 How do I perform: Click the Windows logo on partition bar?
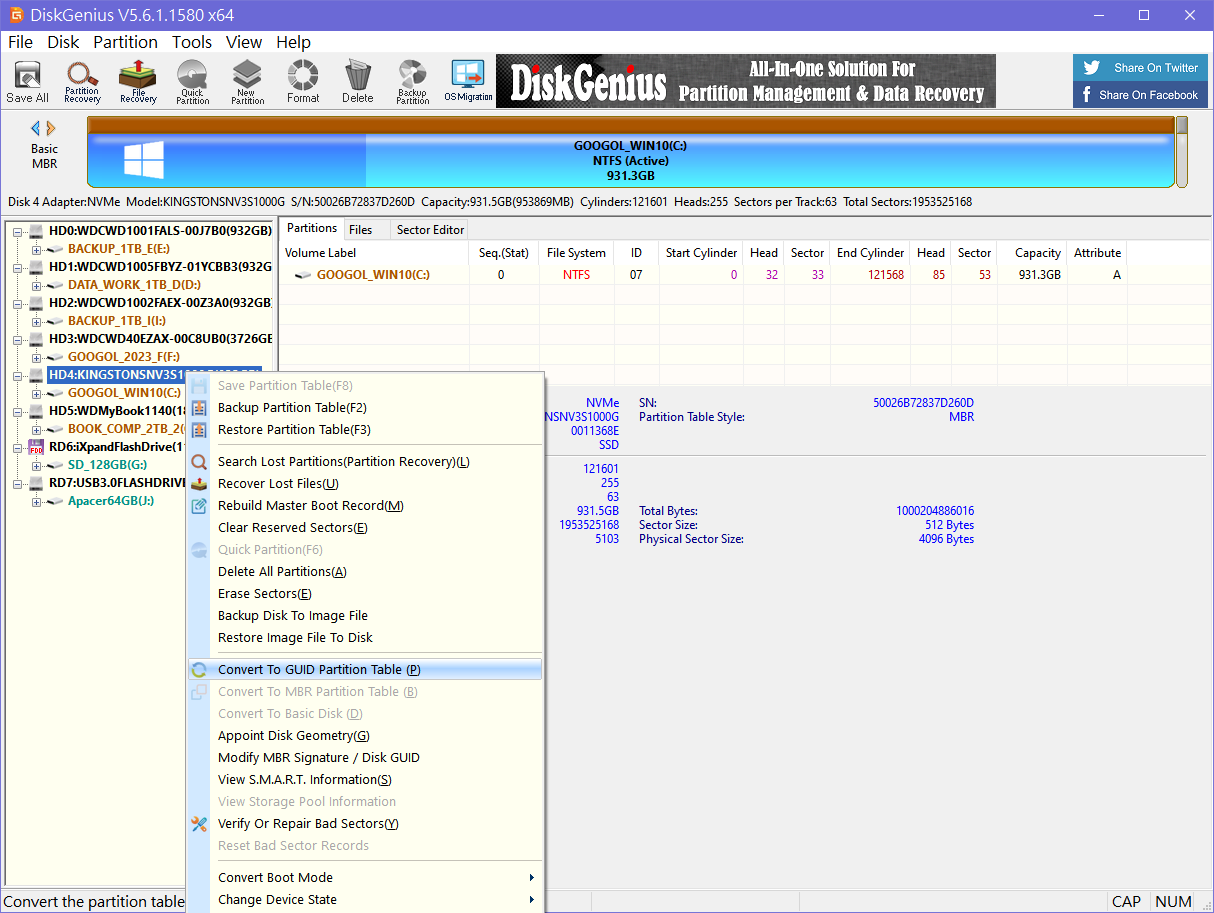(144, 161)
